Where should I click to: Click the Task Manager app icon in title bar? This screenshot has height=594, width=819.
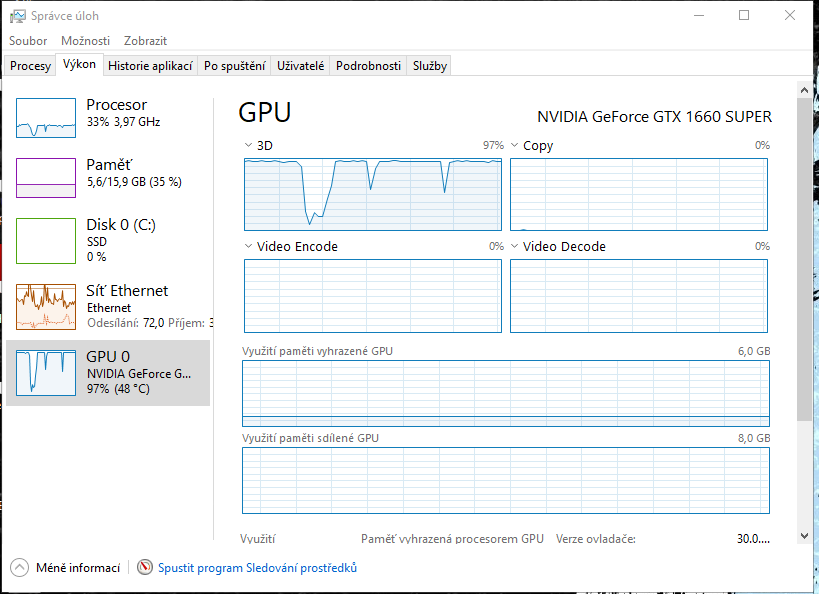(18, 16)
